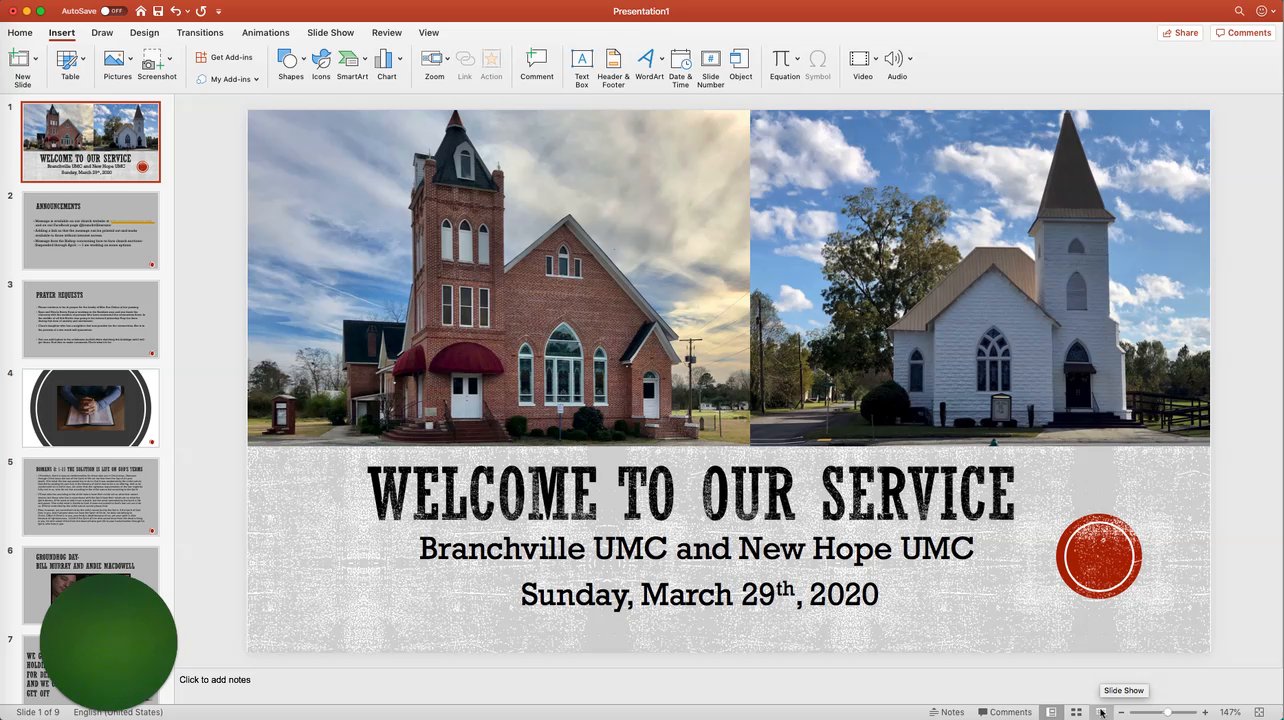Toggle the Notes pane in status bar
Screen dimensions: 1284x720
point(947,712)
